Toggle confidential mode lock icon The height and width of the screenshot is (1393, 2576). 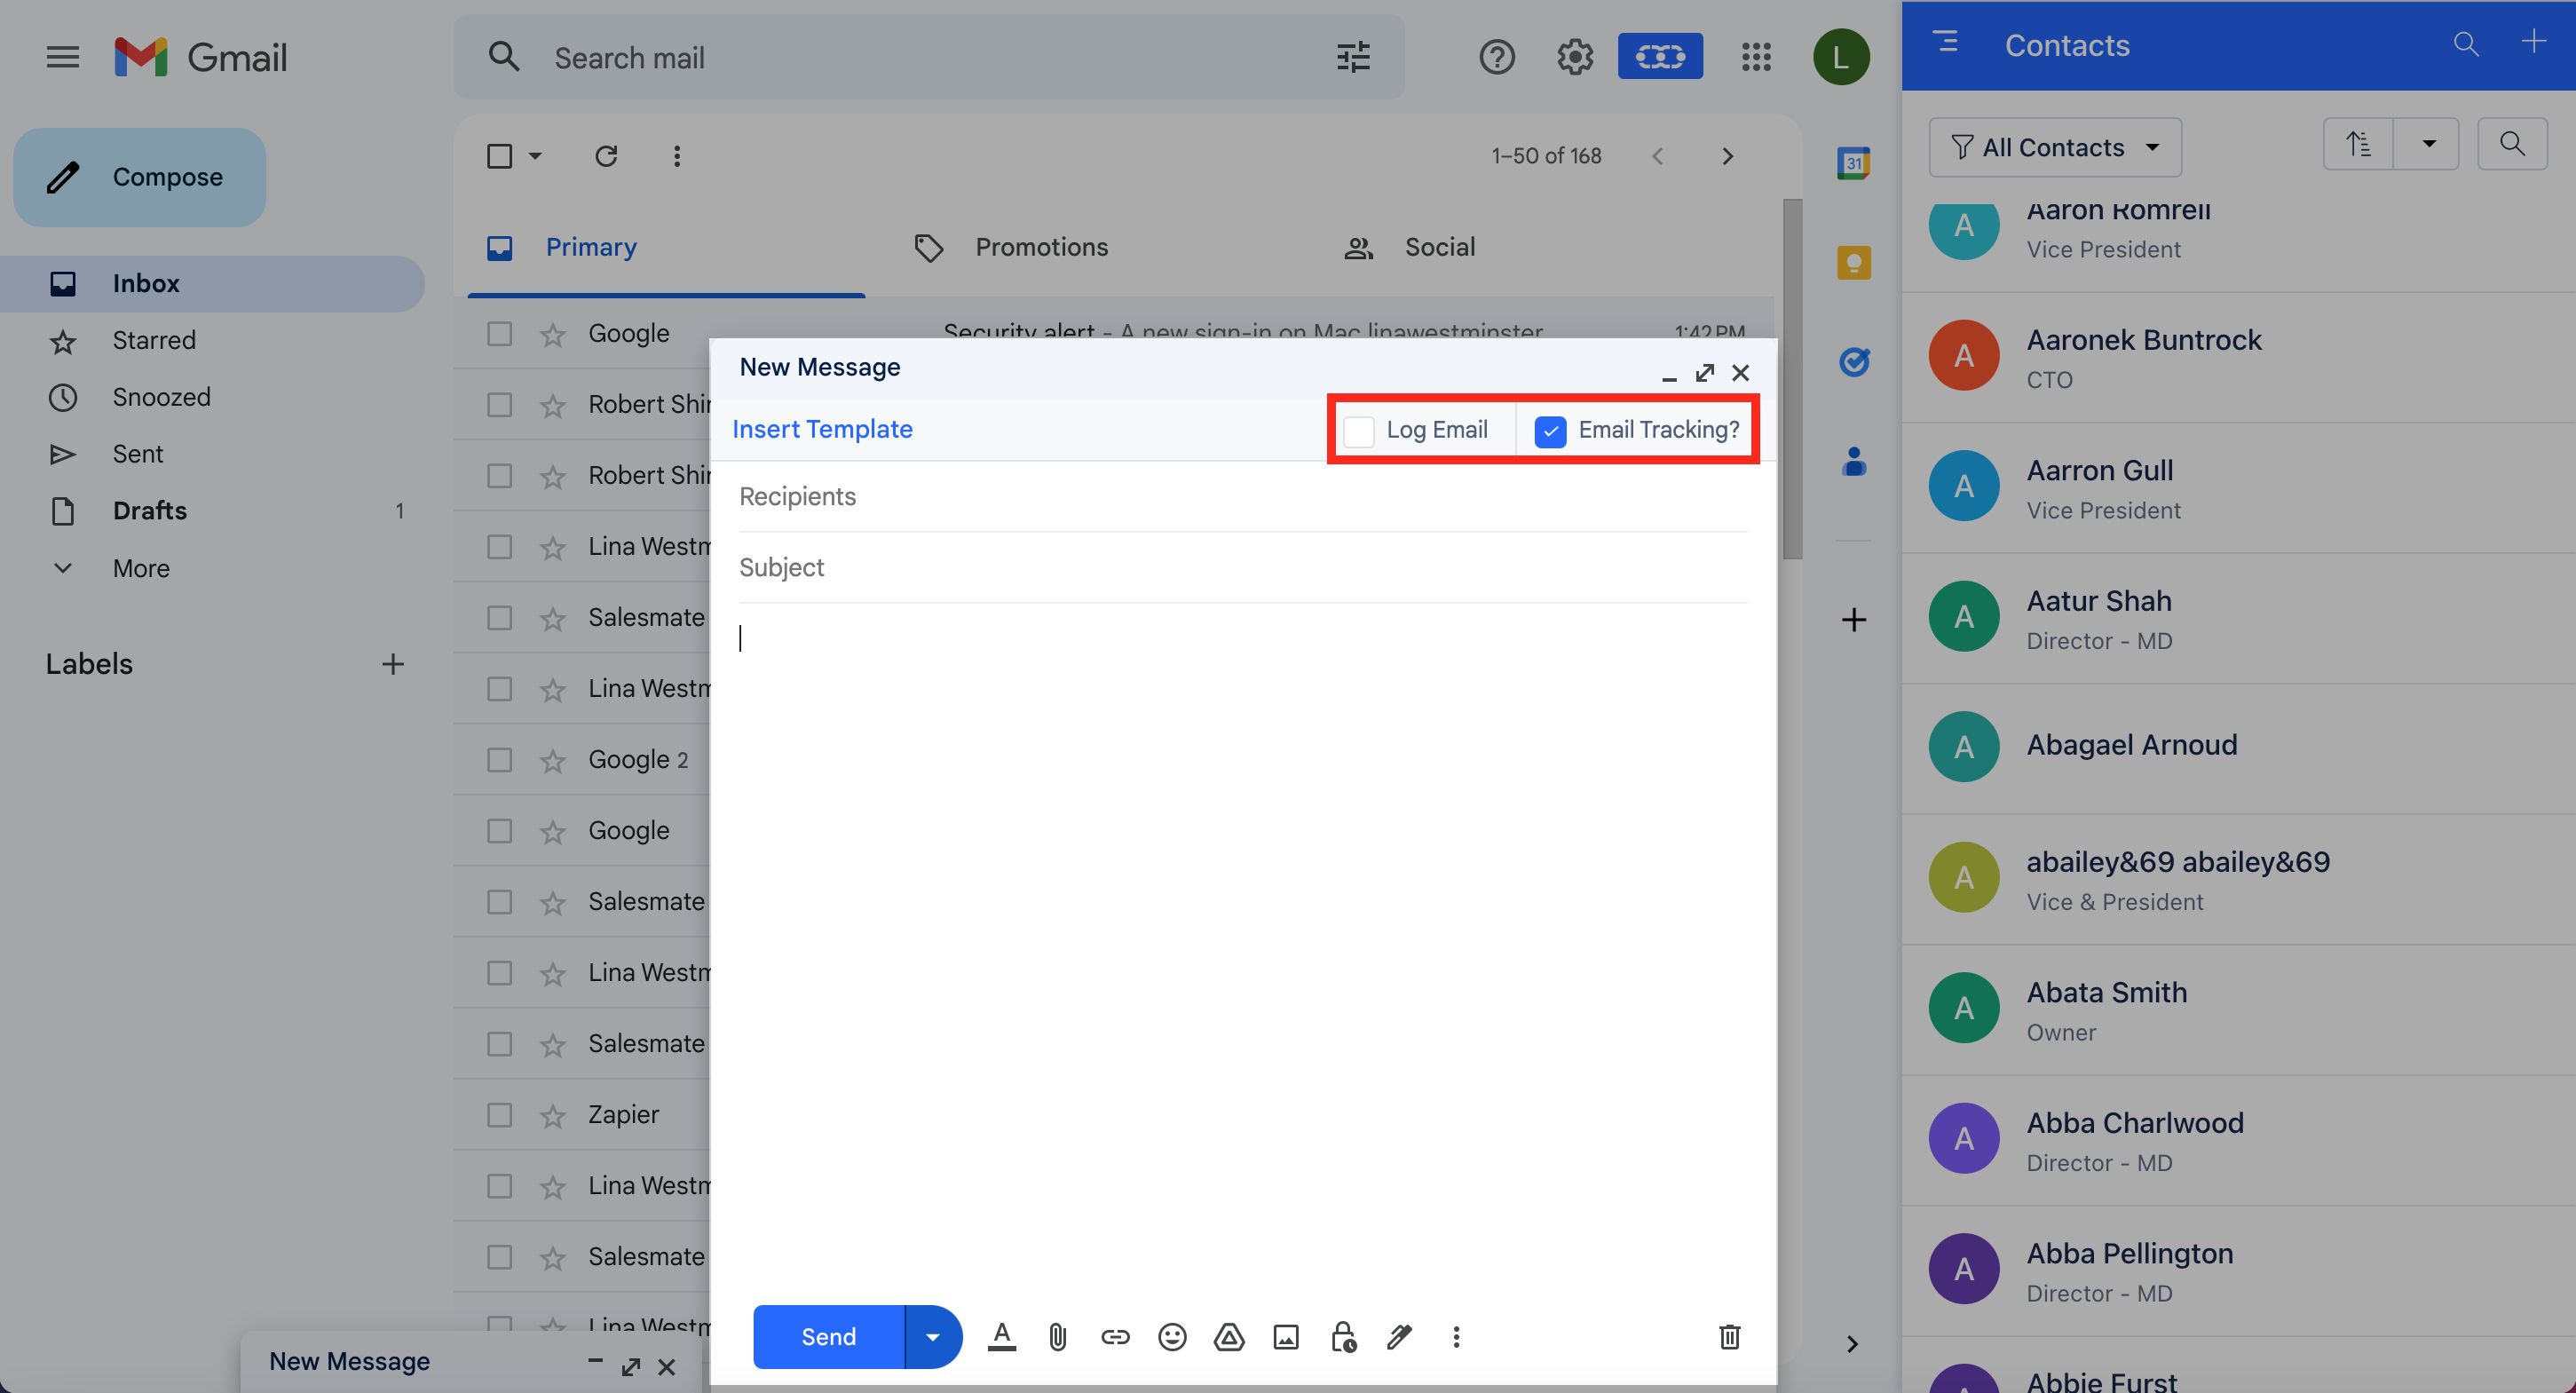click(x=1343, y=1337)
